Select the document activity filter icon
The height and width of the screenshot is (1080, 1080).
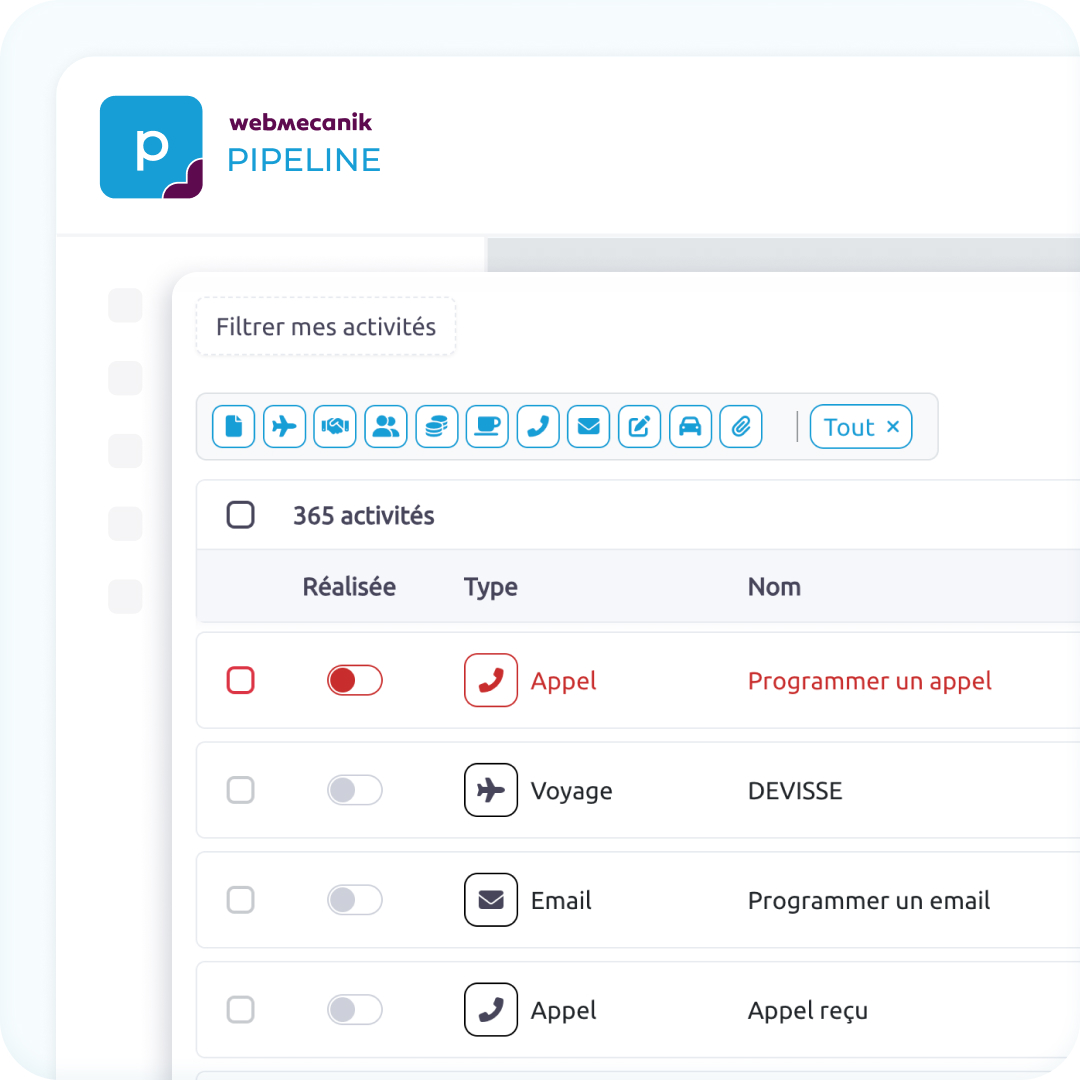[233, 427]
